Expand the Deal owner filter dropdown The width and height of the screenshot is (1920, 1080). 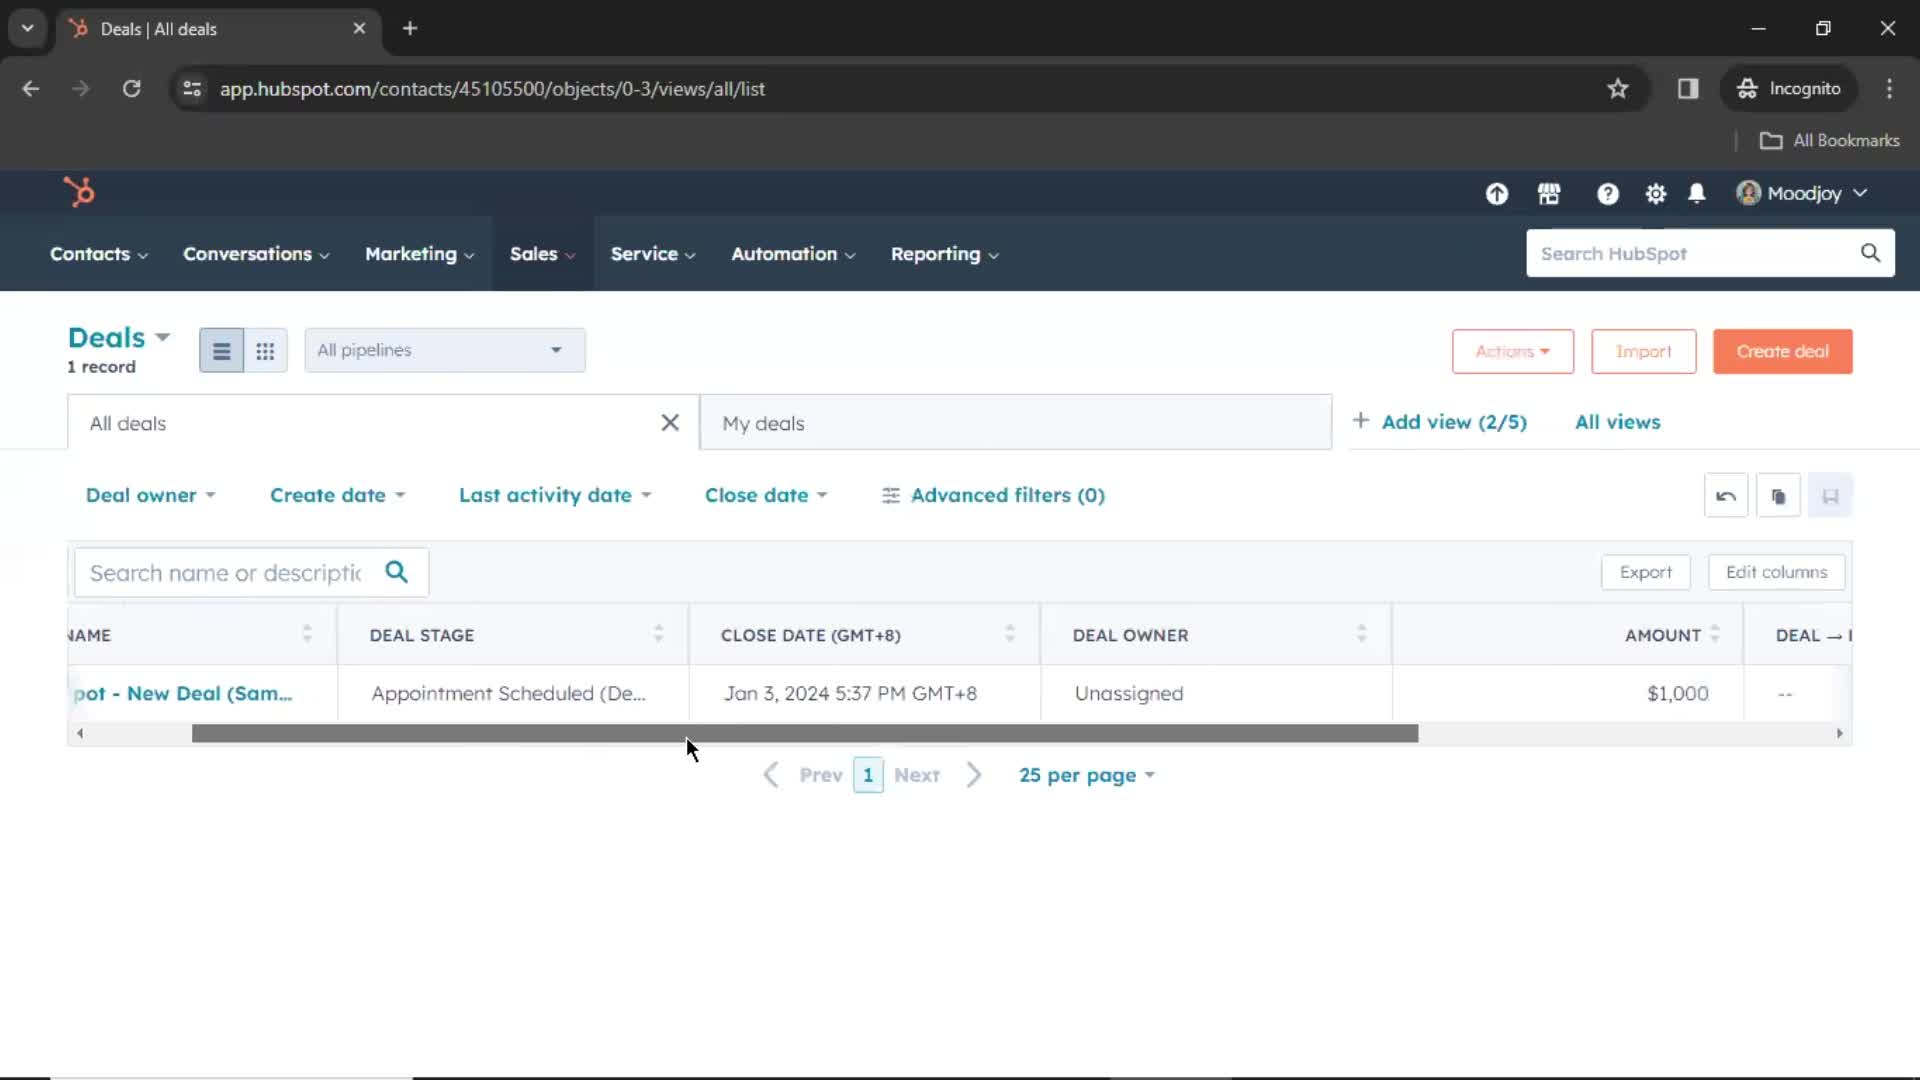point(149,495)
